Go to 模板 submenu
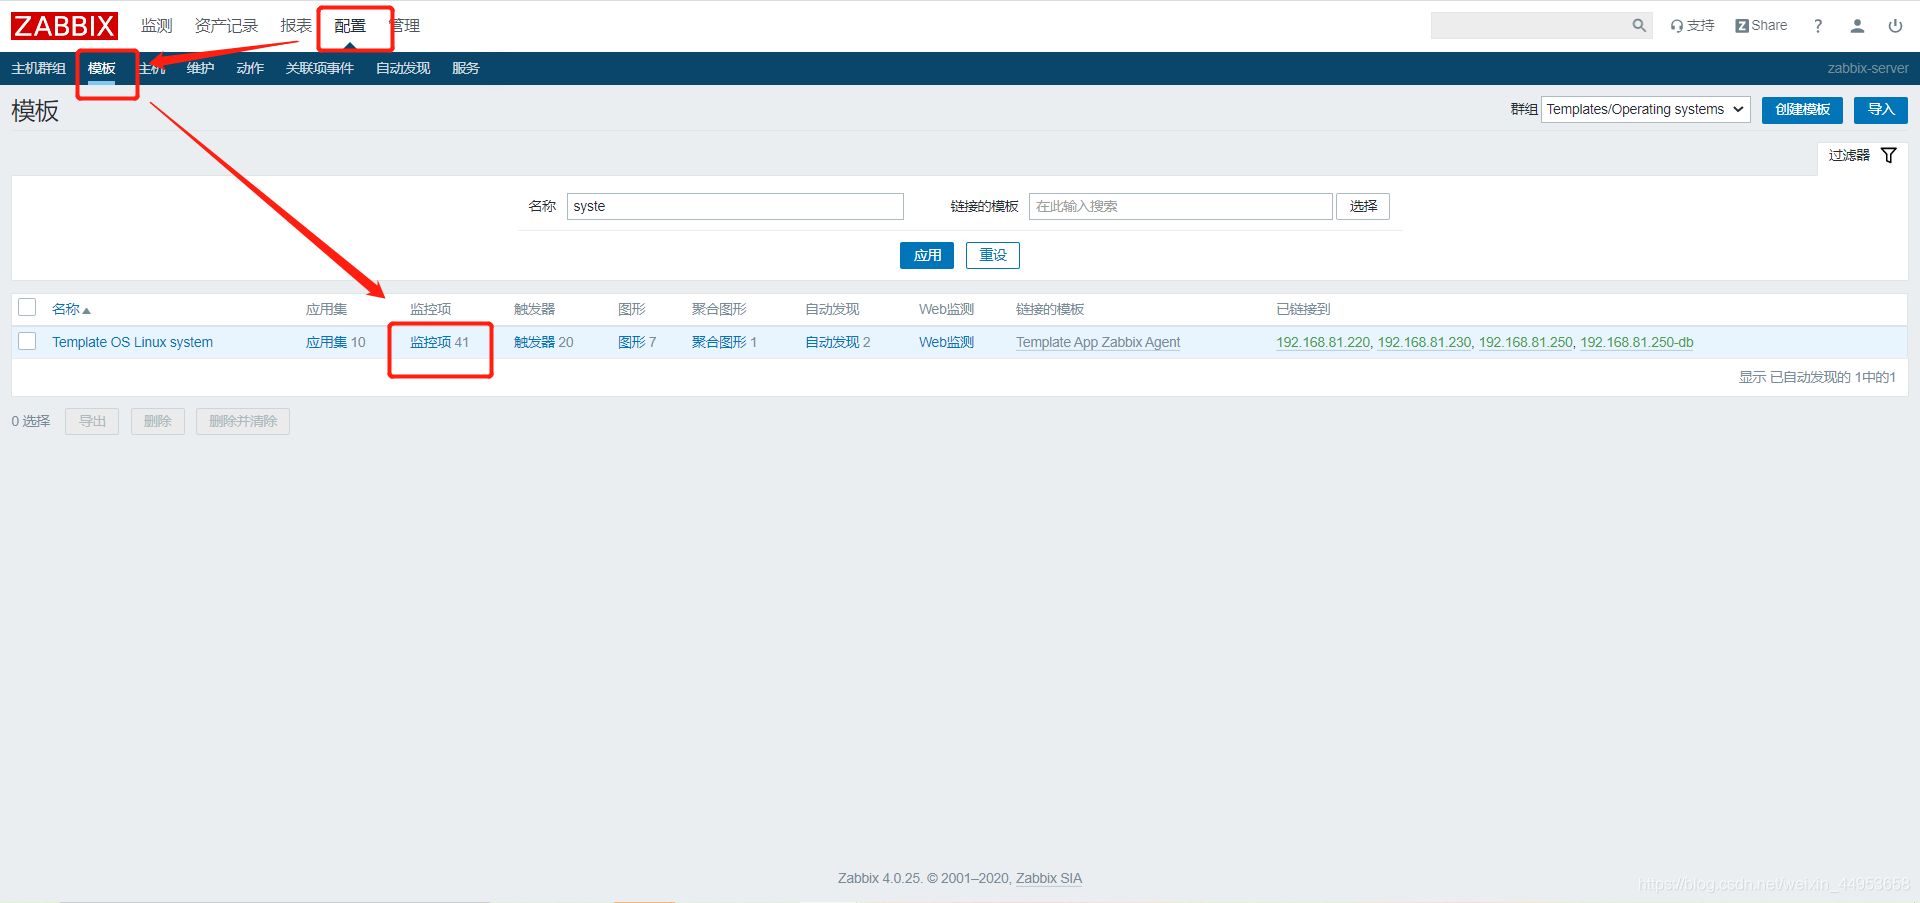 (102, 68)
